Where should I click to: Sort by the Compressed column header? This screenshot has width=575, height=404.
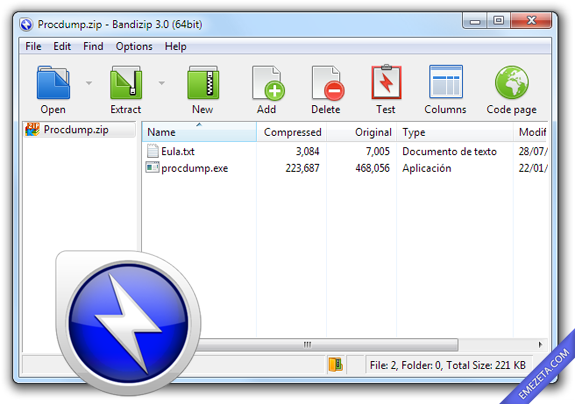point(292,132)
